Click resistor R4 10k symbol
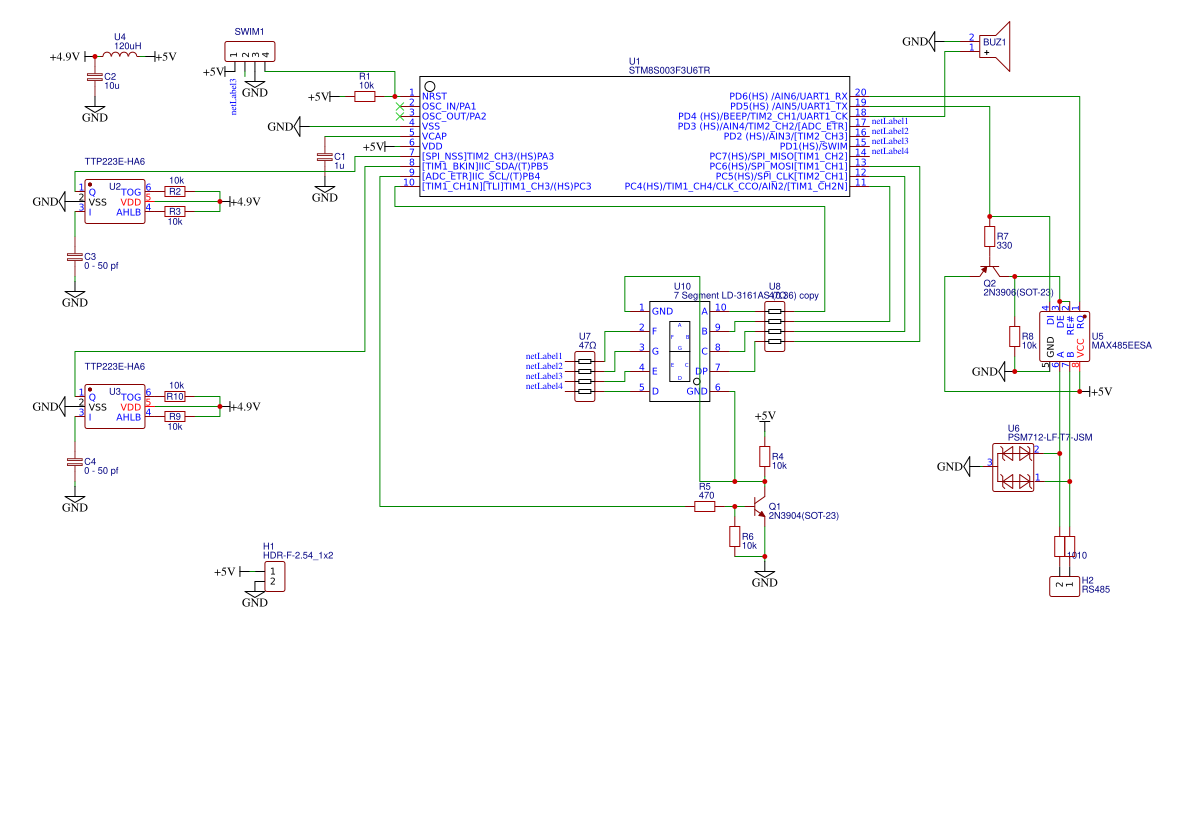This screenshot has height=827, width=1179. coord(765,456)
